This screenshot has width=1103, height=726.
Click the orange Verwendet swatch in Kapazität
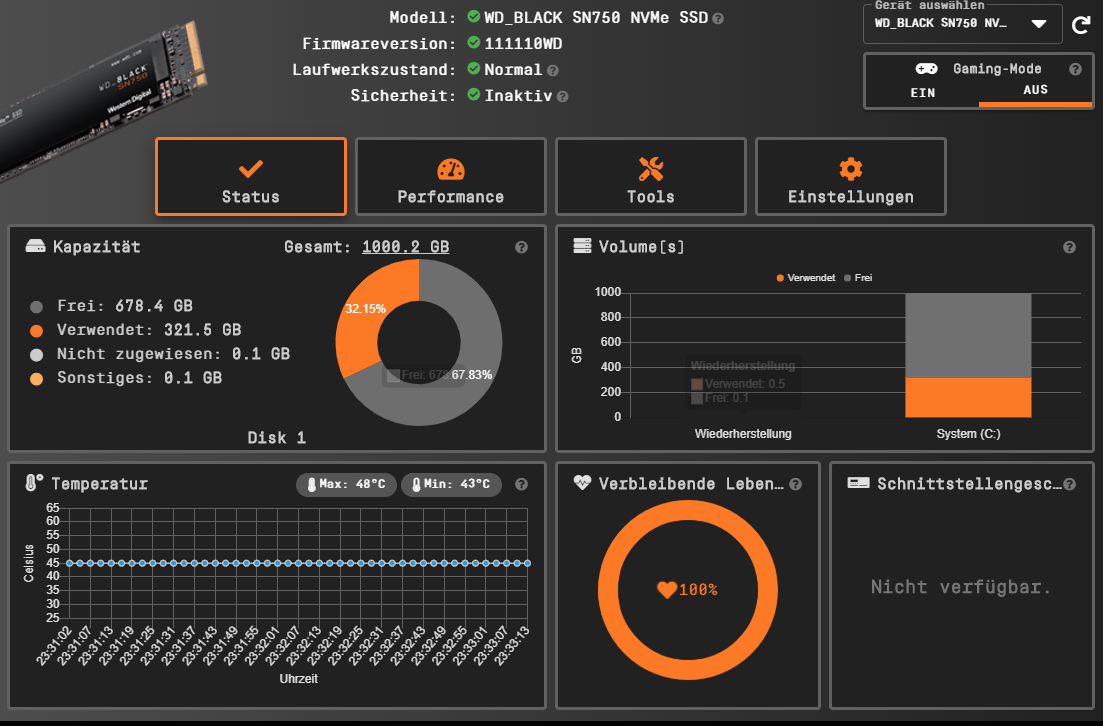37,331
